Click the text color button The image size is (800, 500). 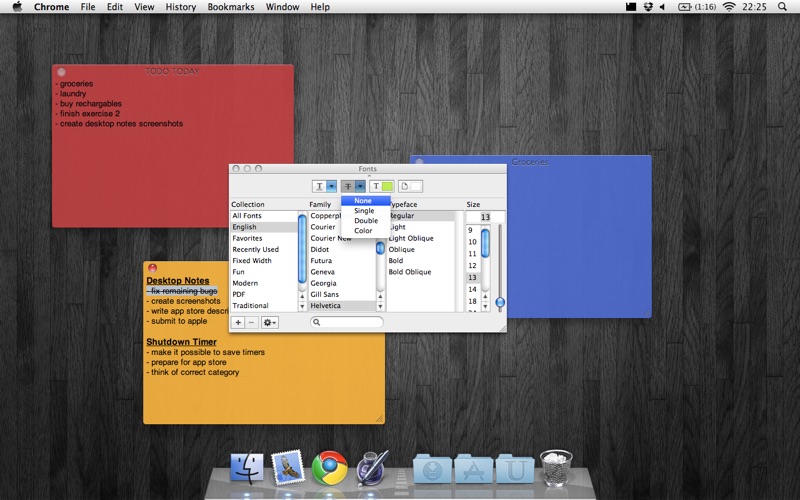click(381, 186)
